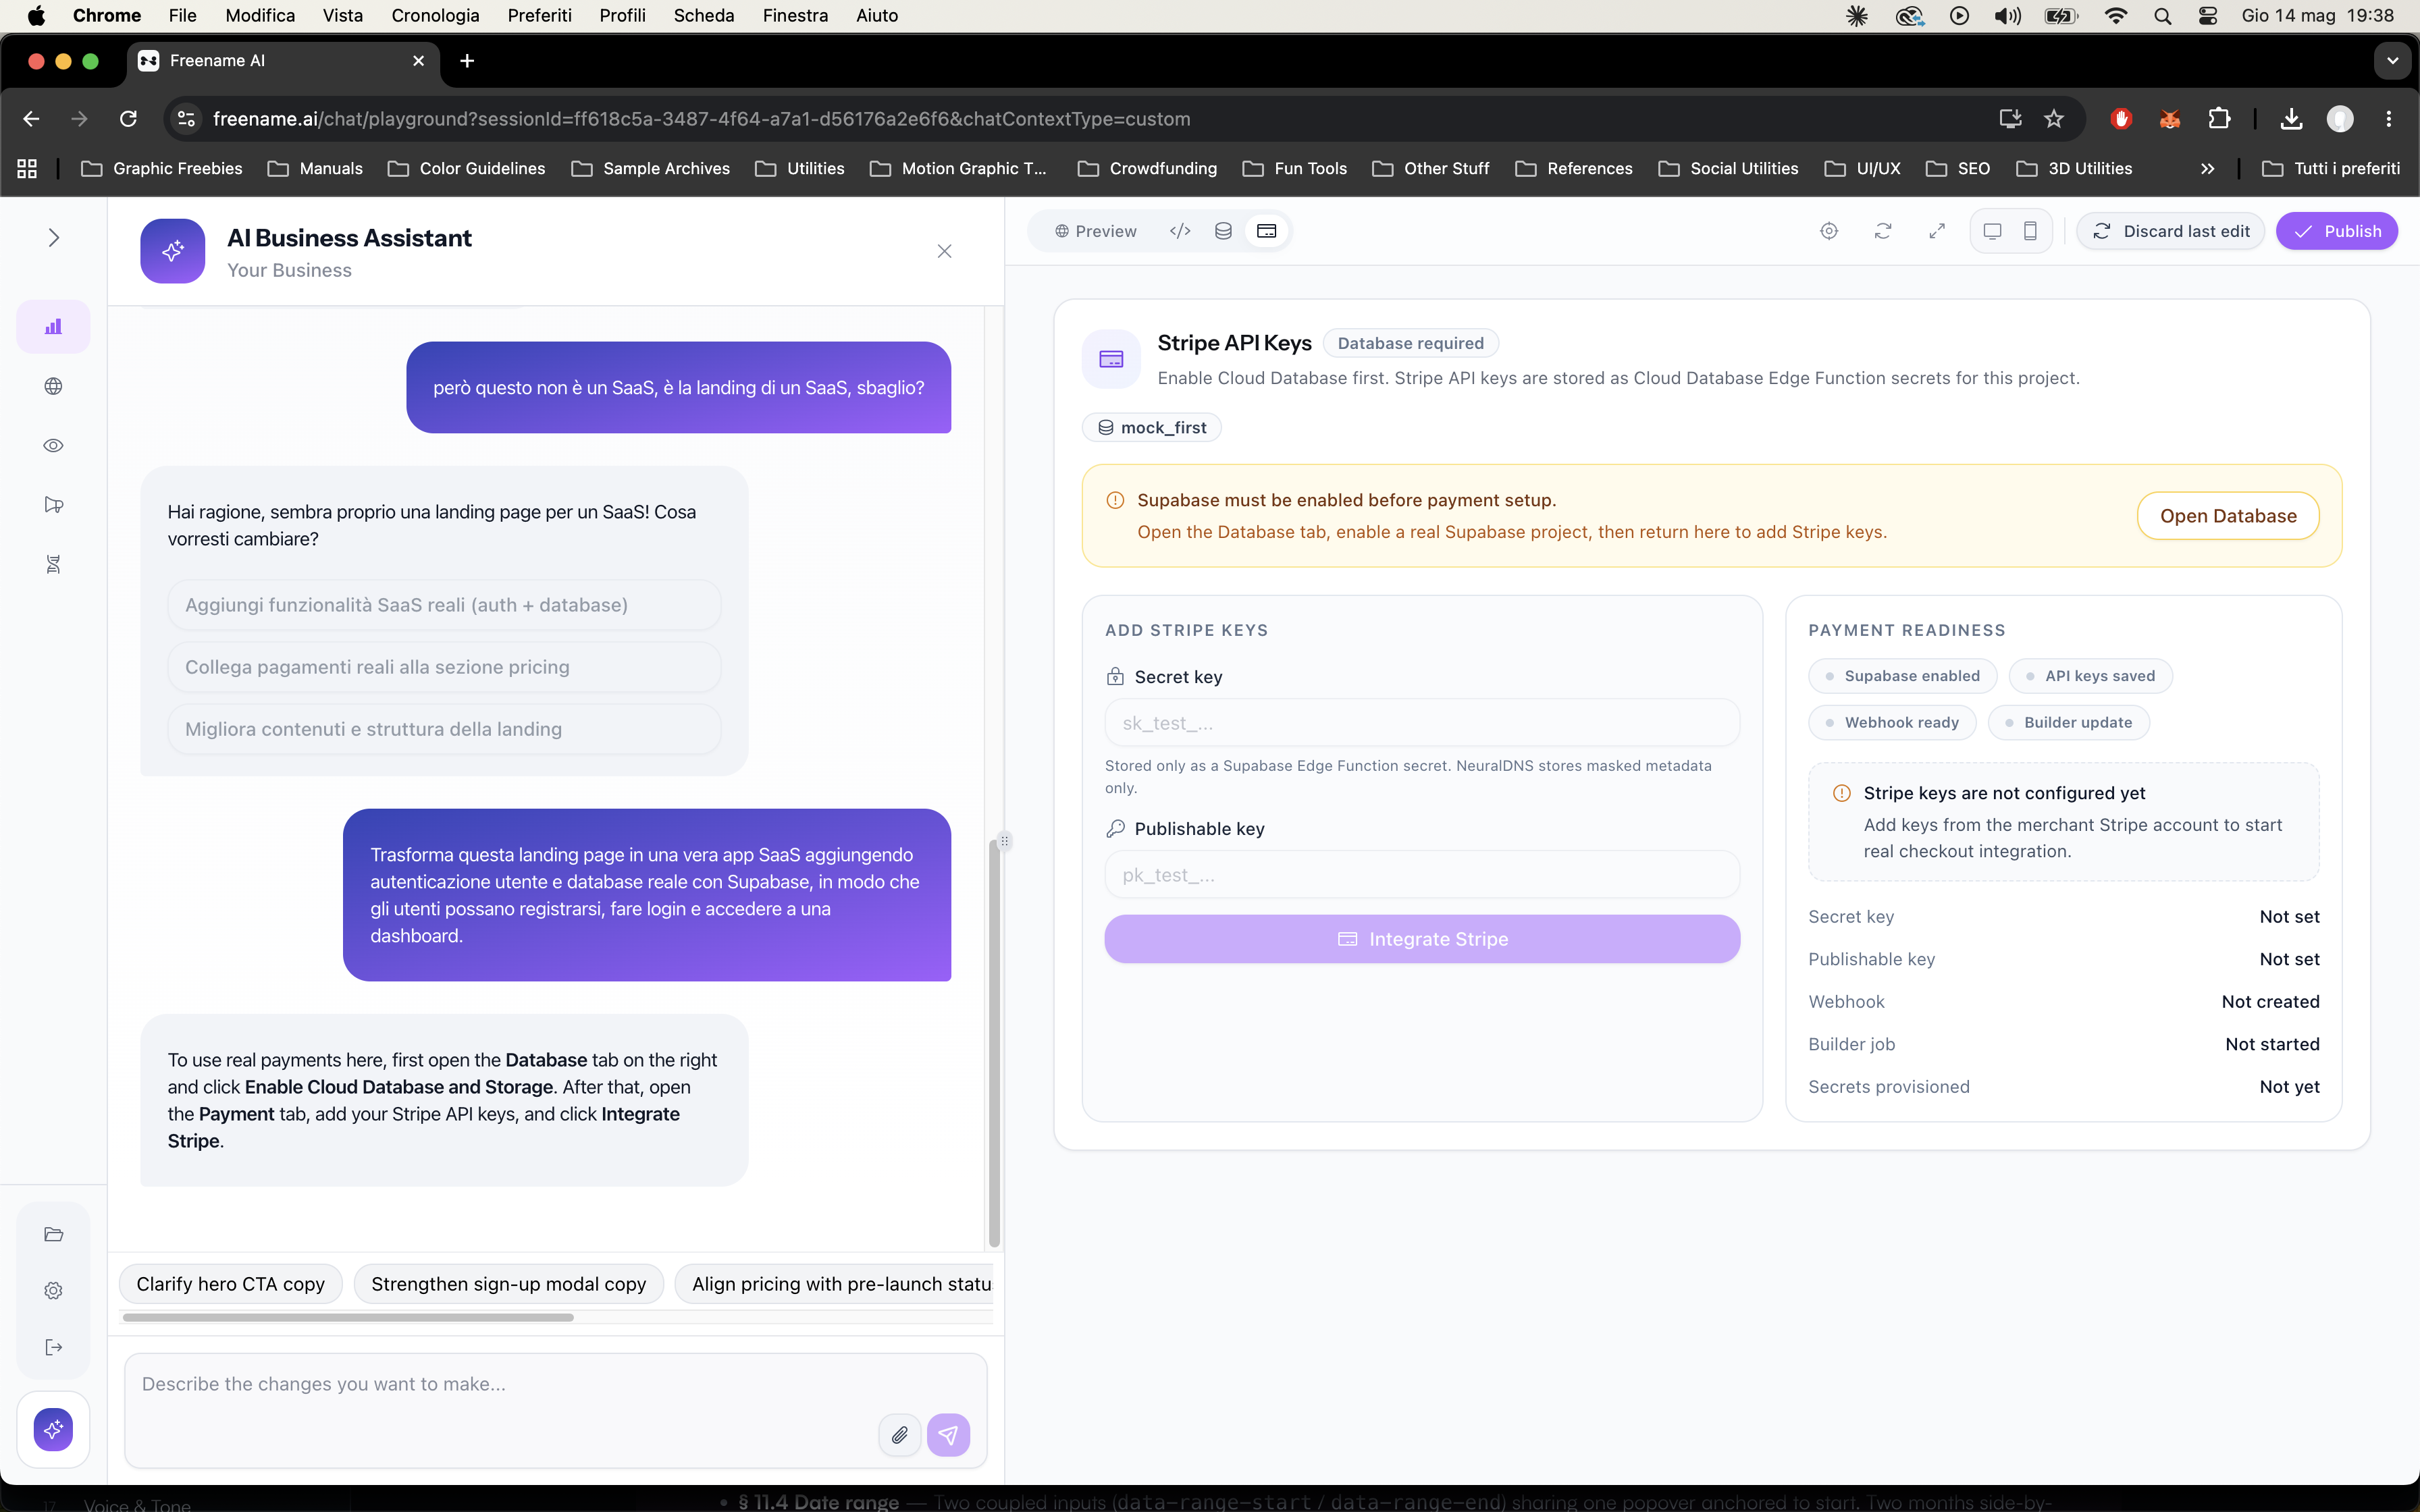
Task: Show more bookmarks chevron
Action: coord(2207,169)
